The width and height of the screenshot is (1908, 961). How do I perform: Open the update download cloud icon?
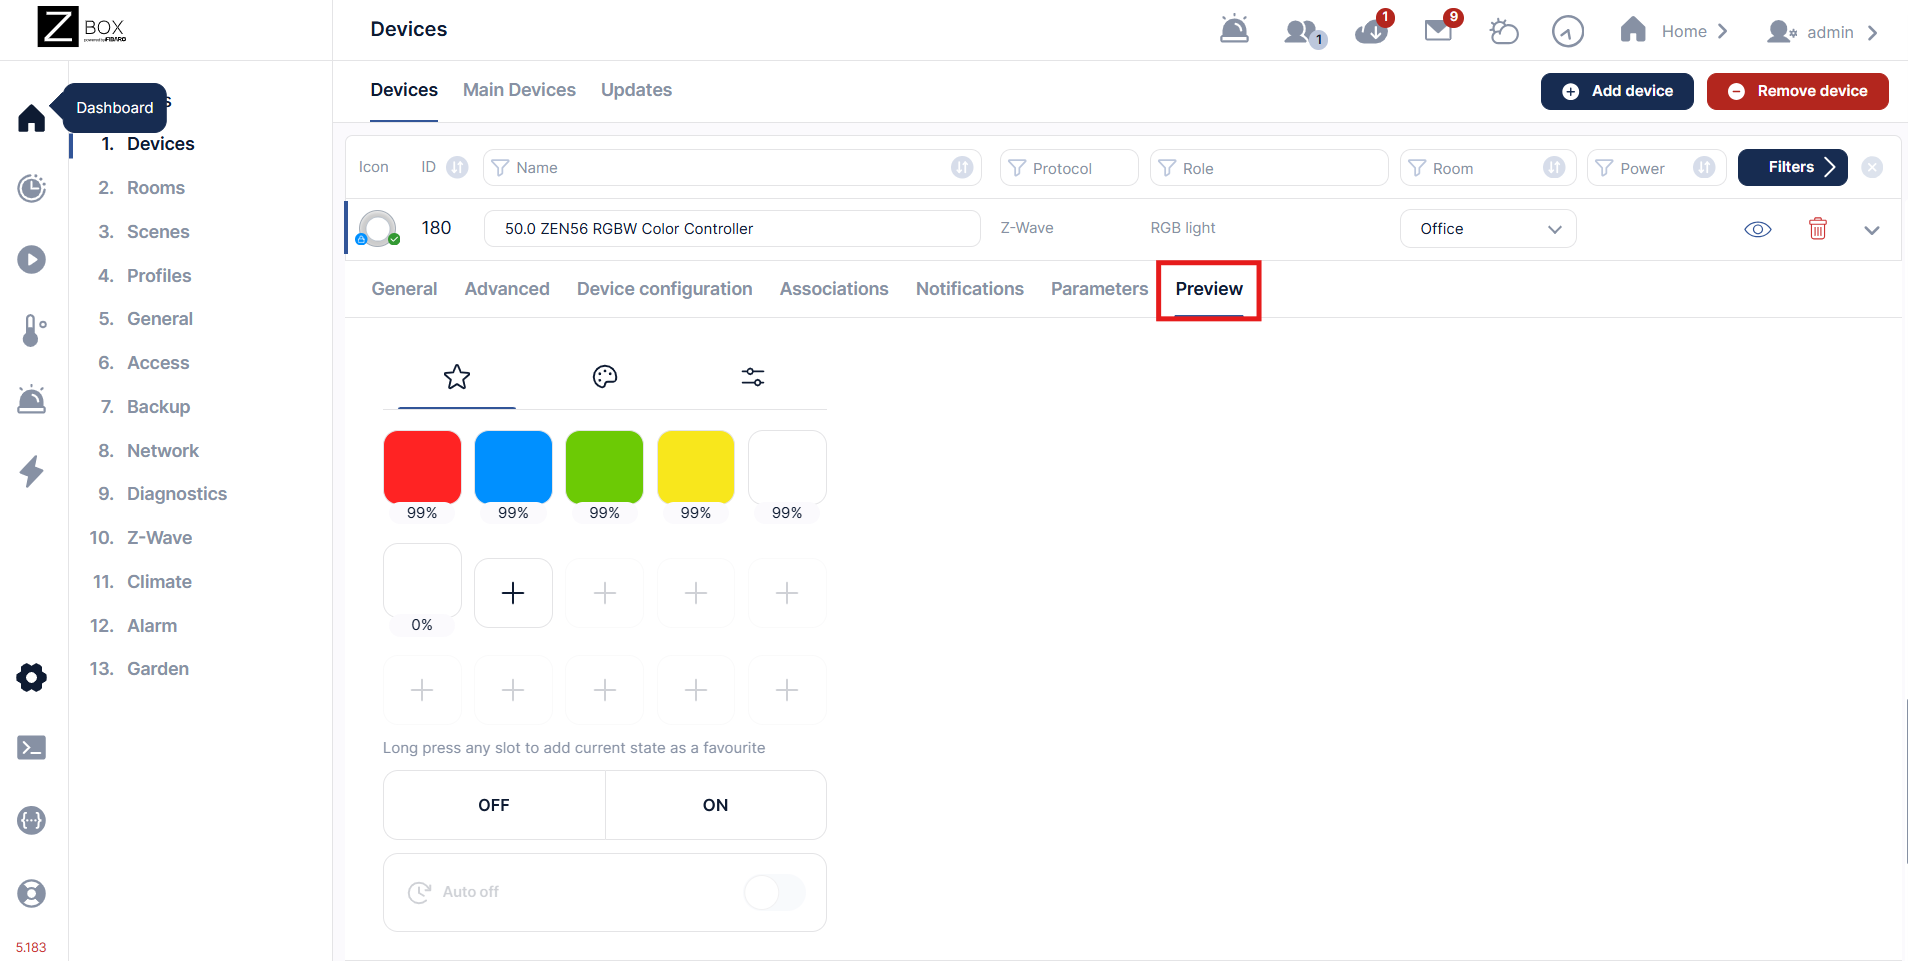coord(1372,31)
